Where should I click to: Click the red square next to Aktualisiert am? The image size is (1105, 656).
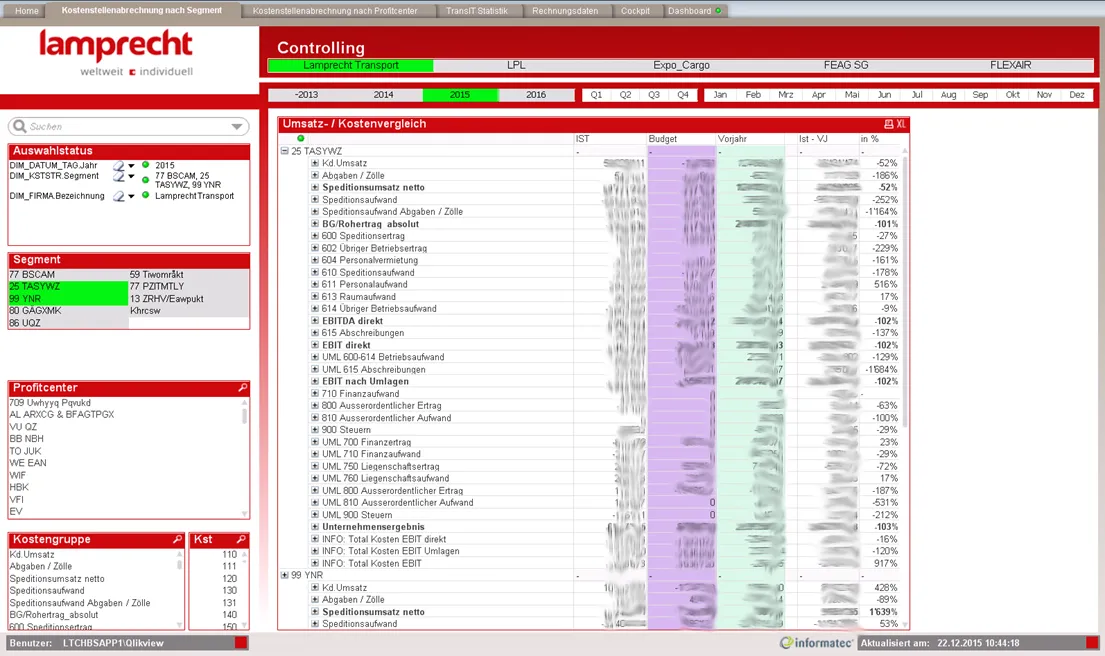pos(1092,643)
